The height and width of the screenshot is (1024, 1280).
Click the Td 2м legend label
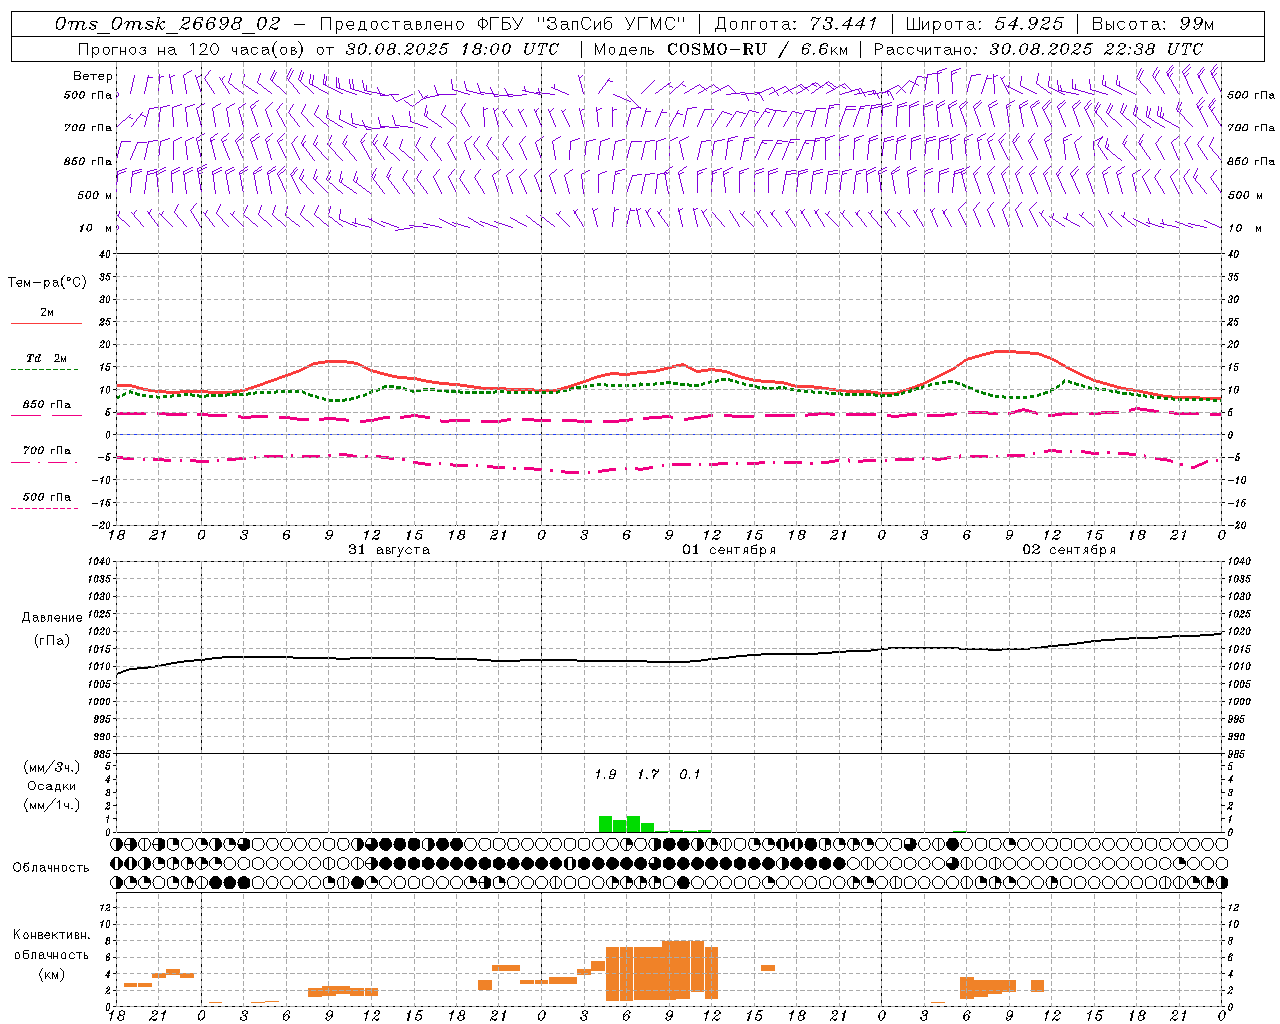click(x=47, y=358)
